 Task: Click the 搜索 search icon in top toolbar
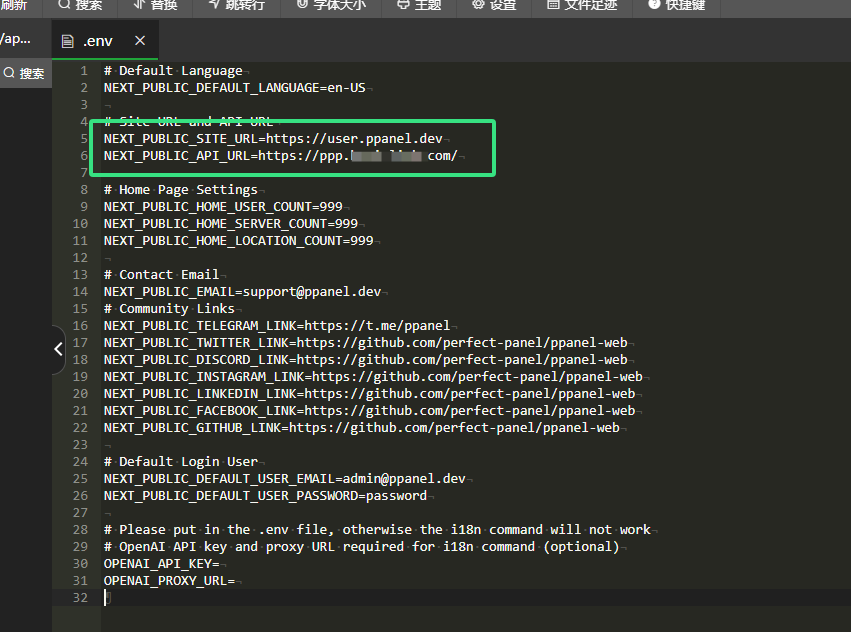(x=65, y=5)
